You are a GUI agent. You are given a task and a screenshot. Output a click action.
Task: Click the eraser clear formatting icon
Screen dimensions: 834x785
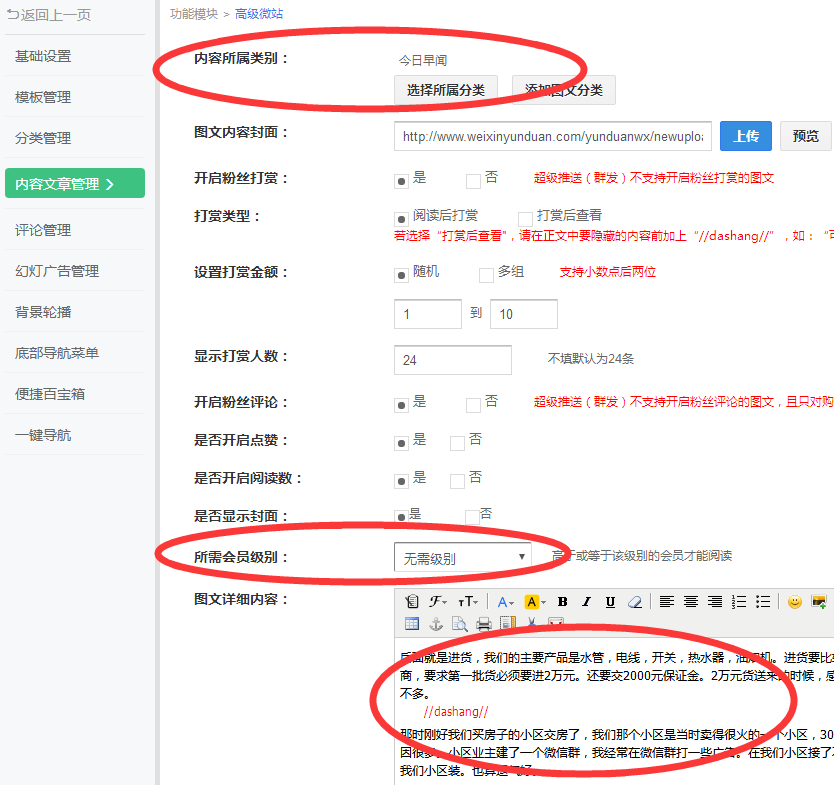(634, 602)
